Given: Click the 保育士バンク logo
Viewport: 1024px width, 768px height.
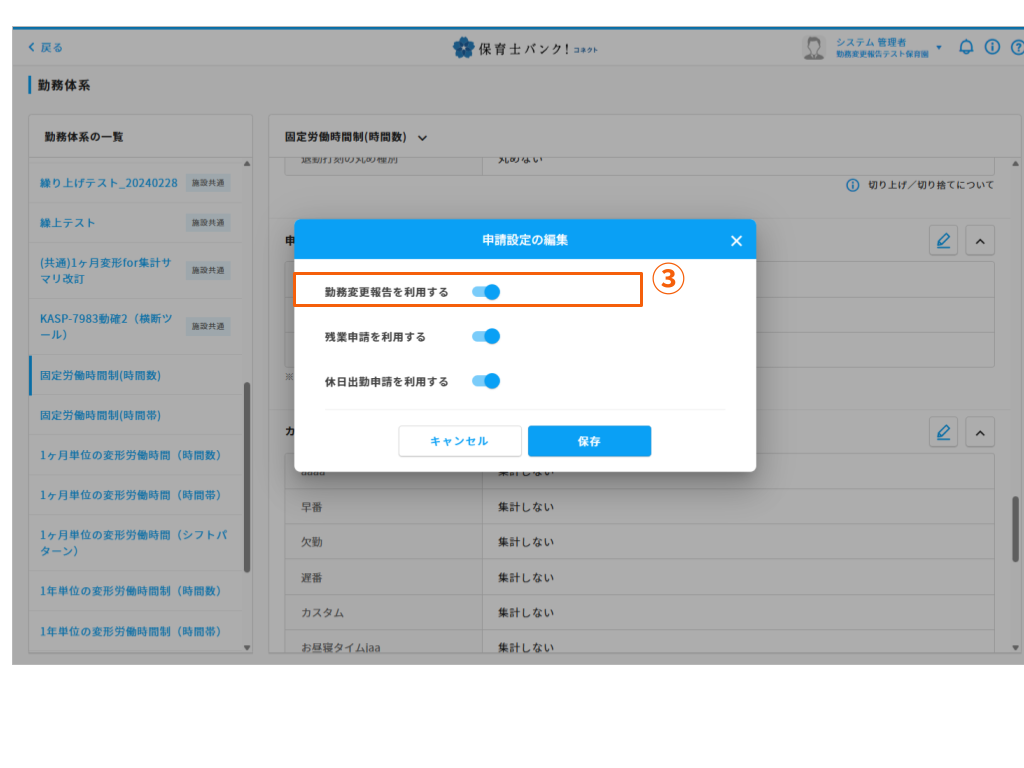Looking at the screenshot, I should 524,48.
